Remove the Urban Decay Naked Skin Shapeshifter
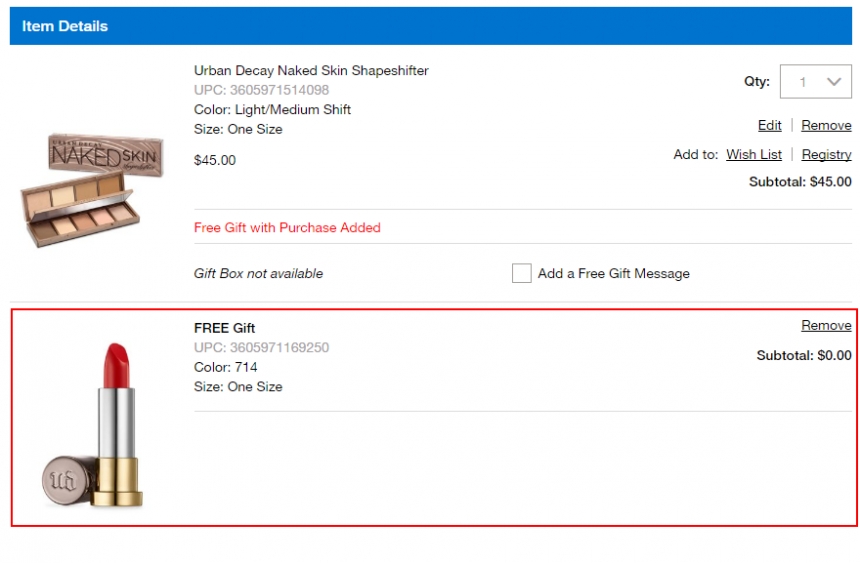 click(x=826, y=126)
